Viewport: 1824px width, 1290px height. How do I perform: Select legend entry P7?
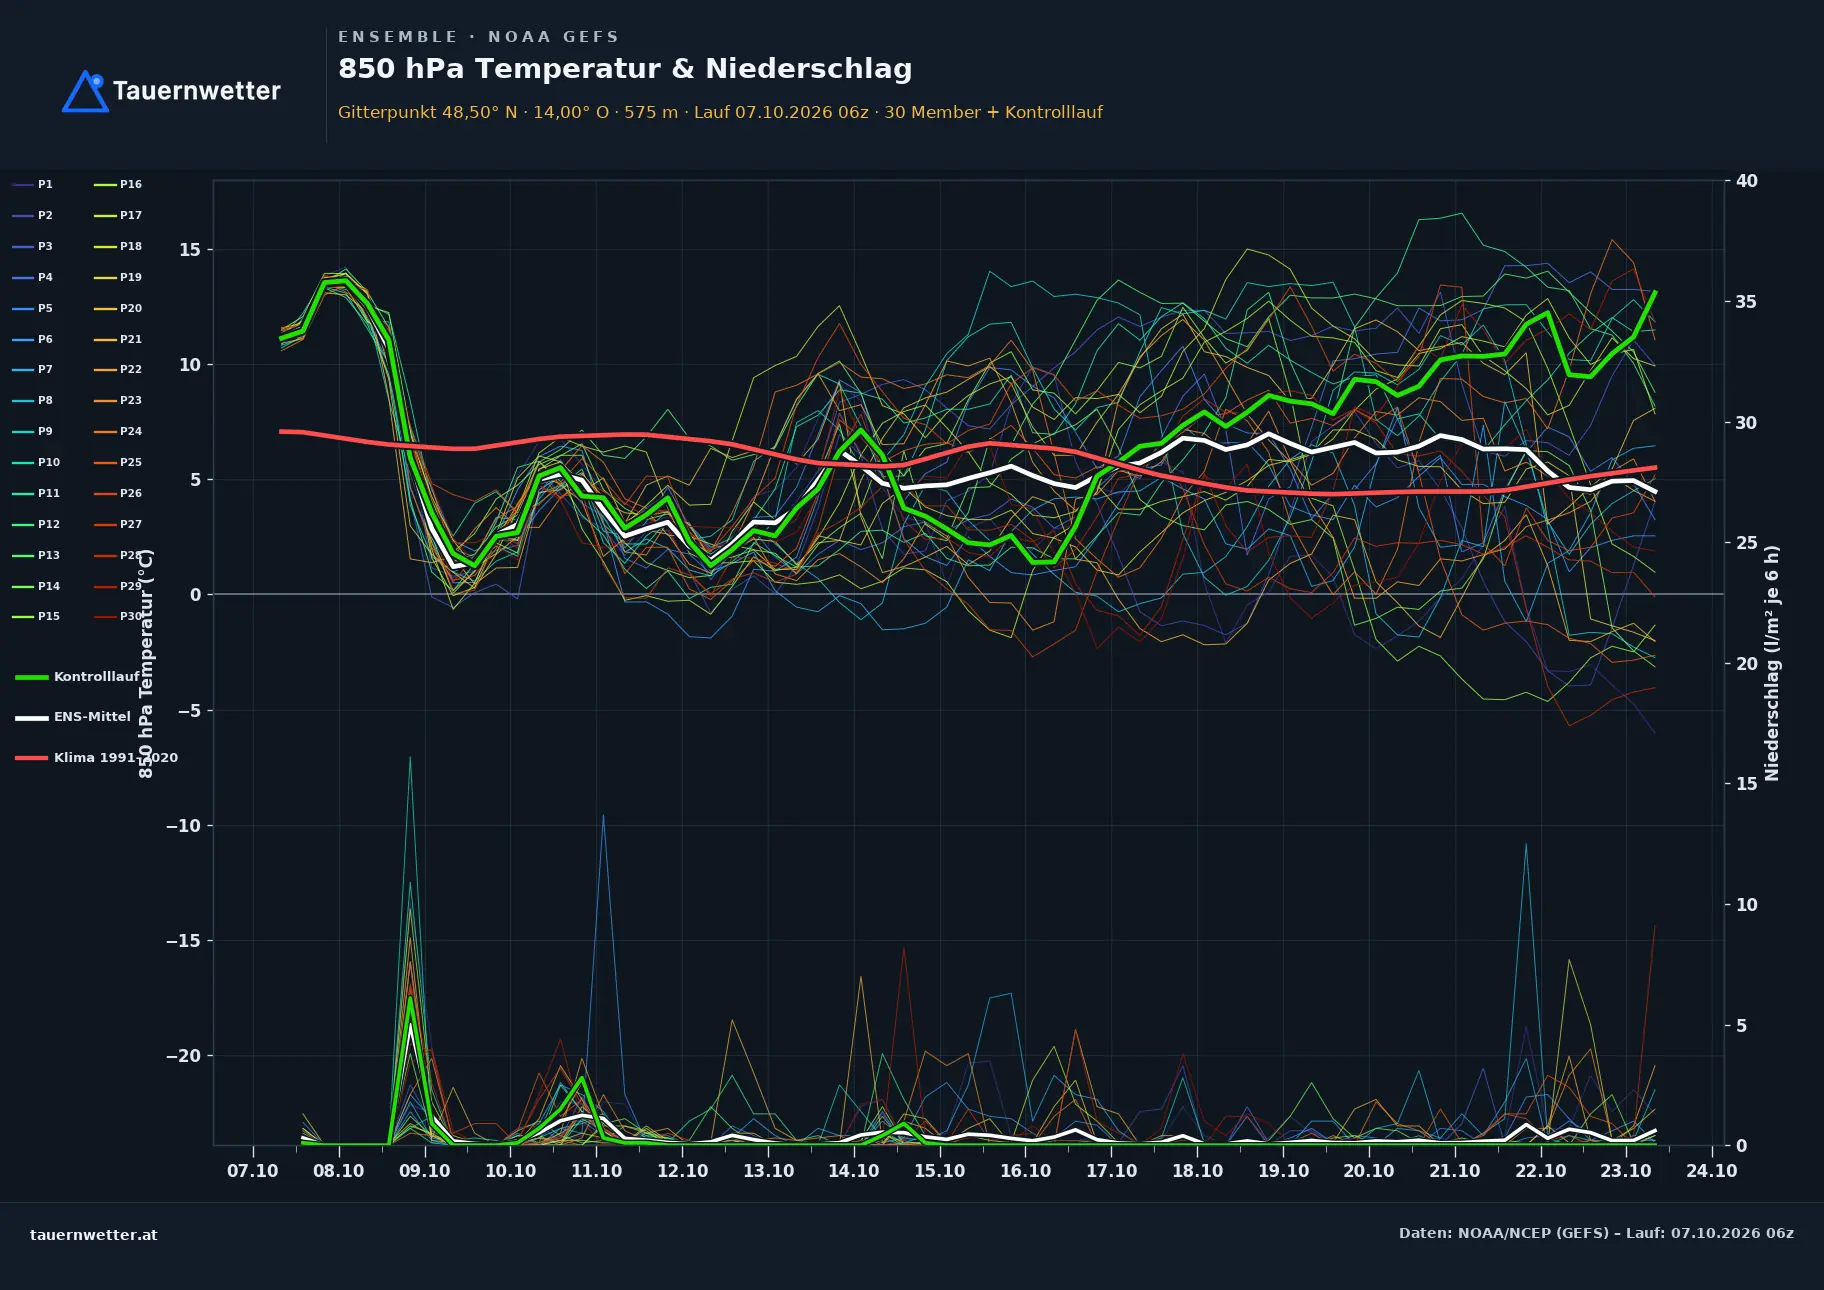(32, 370)
